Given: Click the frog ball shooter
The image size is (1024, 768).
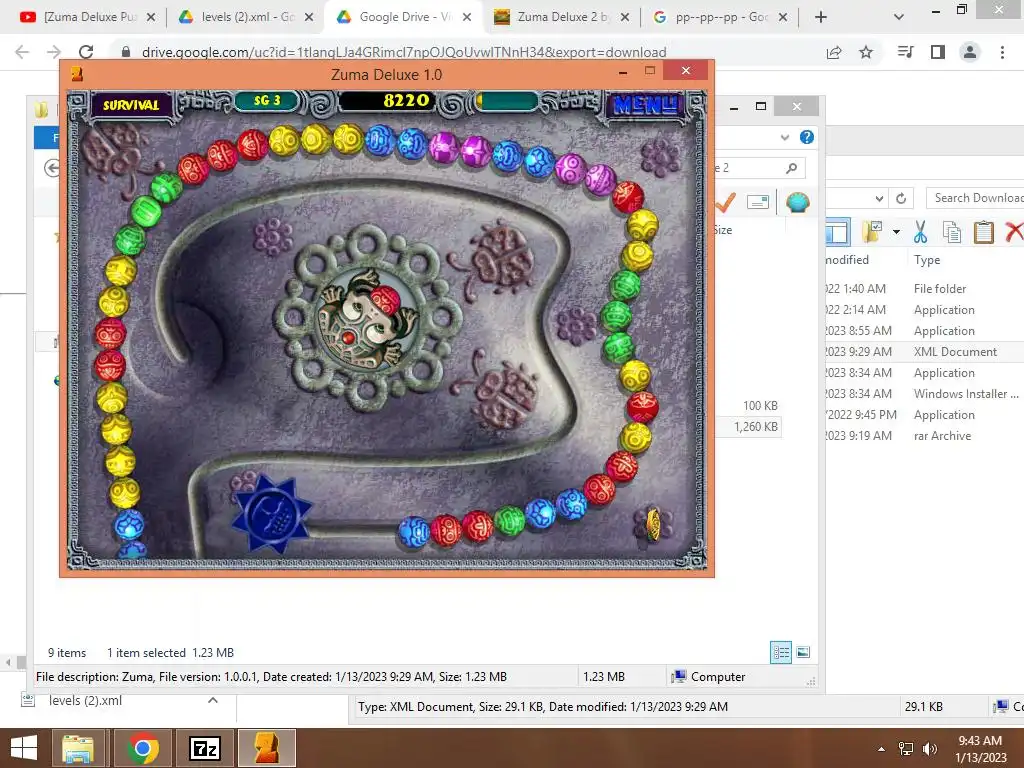Looking at the screenshot, I should pos(367,319).
